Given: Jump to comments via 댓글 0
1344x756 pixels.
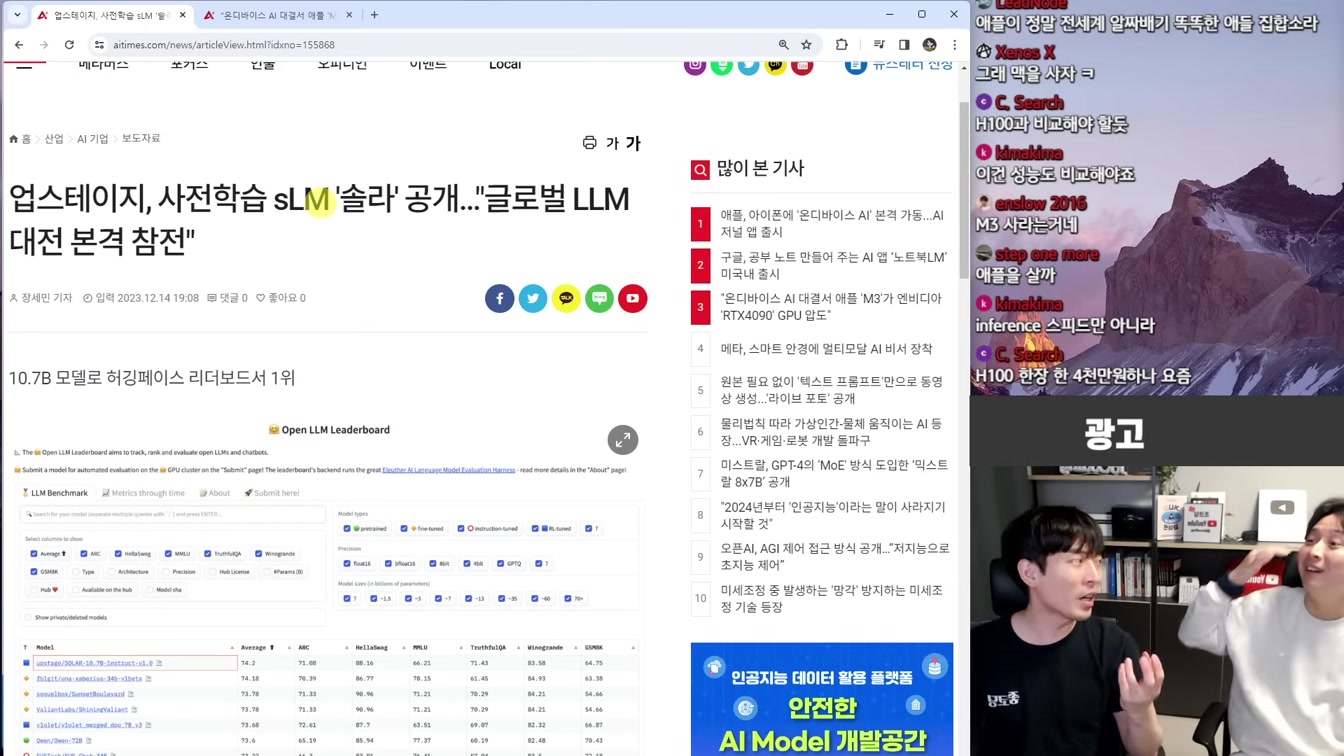Looking at the screenshot, I should [x=227, y=298].
